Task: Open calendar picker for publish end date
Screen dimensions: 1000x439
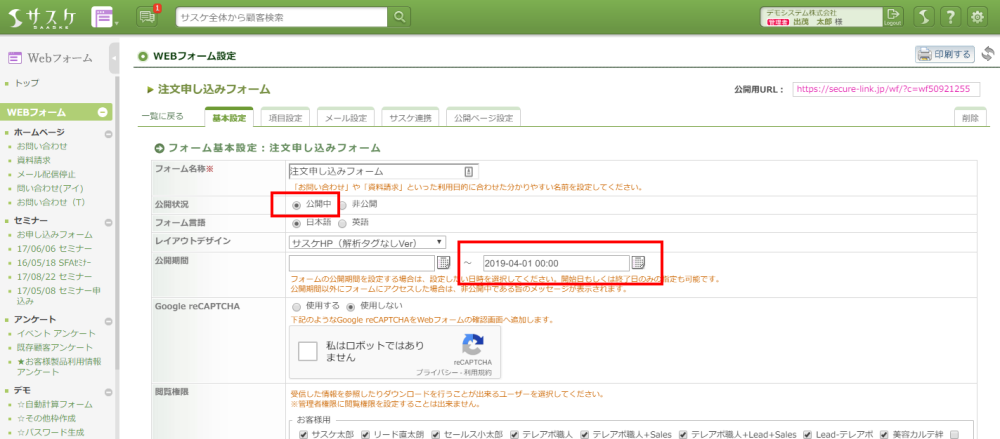Action: click(x=638, y=262)
